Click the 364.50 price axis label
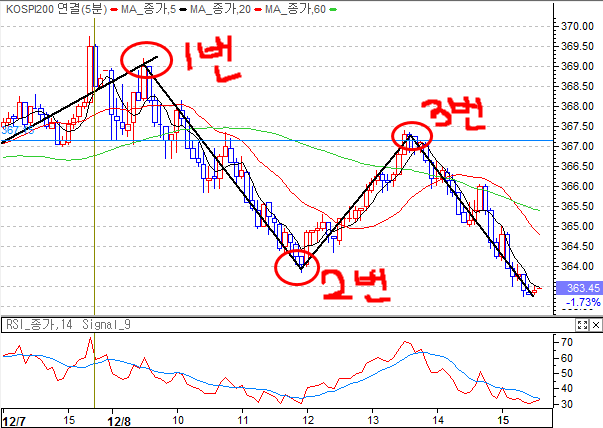 pyautogui.click(x=577, y=246)
